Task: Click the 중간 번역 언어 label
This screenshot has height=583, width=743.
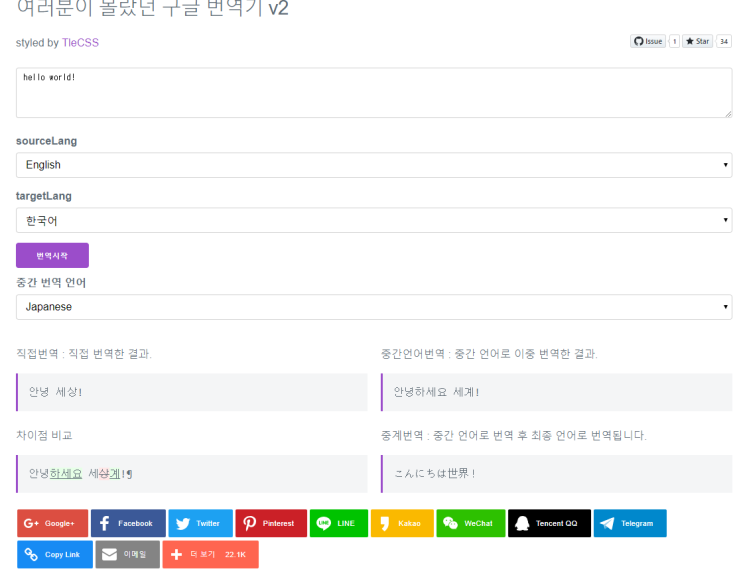Action: click(51, 283)
